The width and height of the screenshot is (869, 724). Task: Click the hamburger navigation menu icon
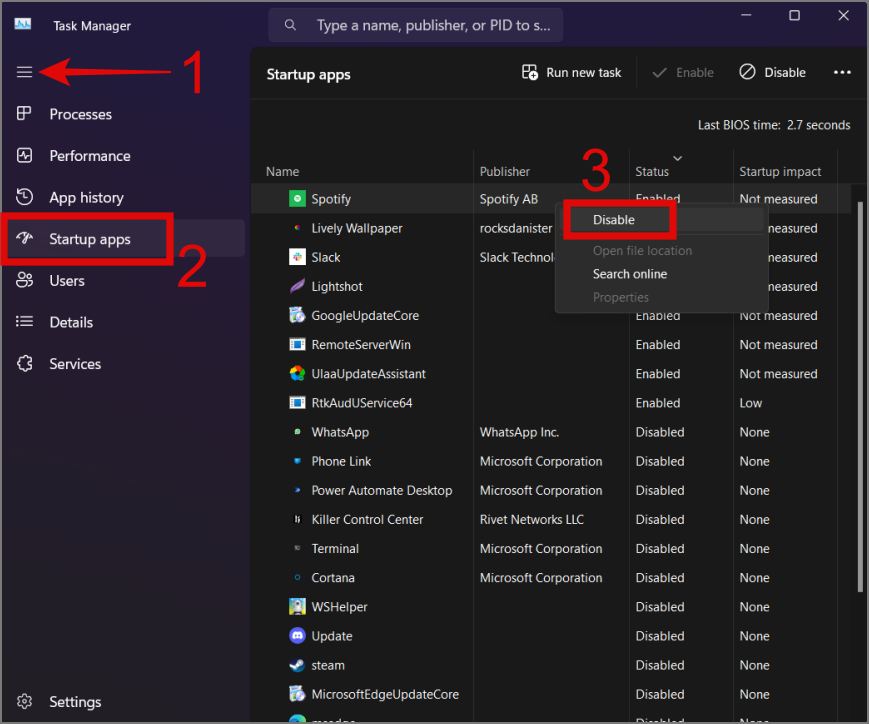(x=26, y=71)
